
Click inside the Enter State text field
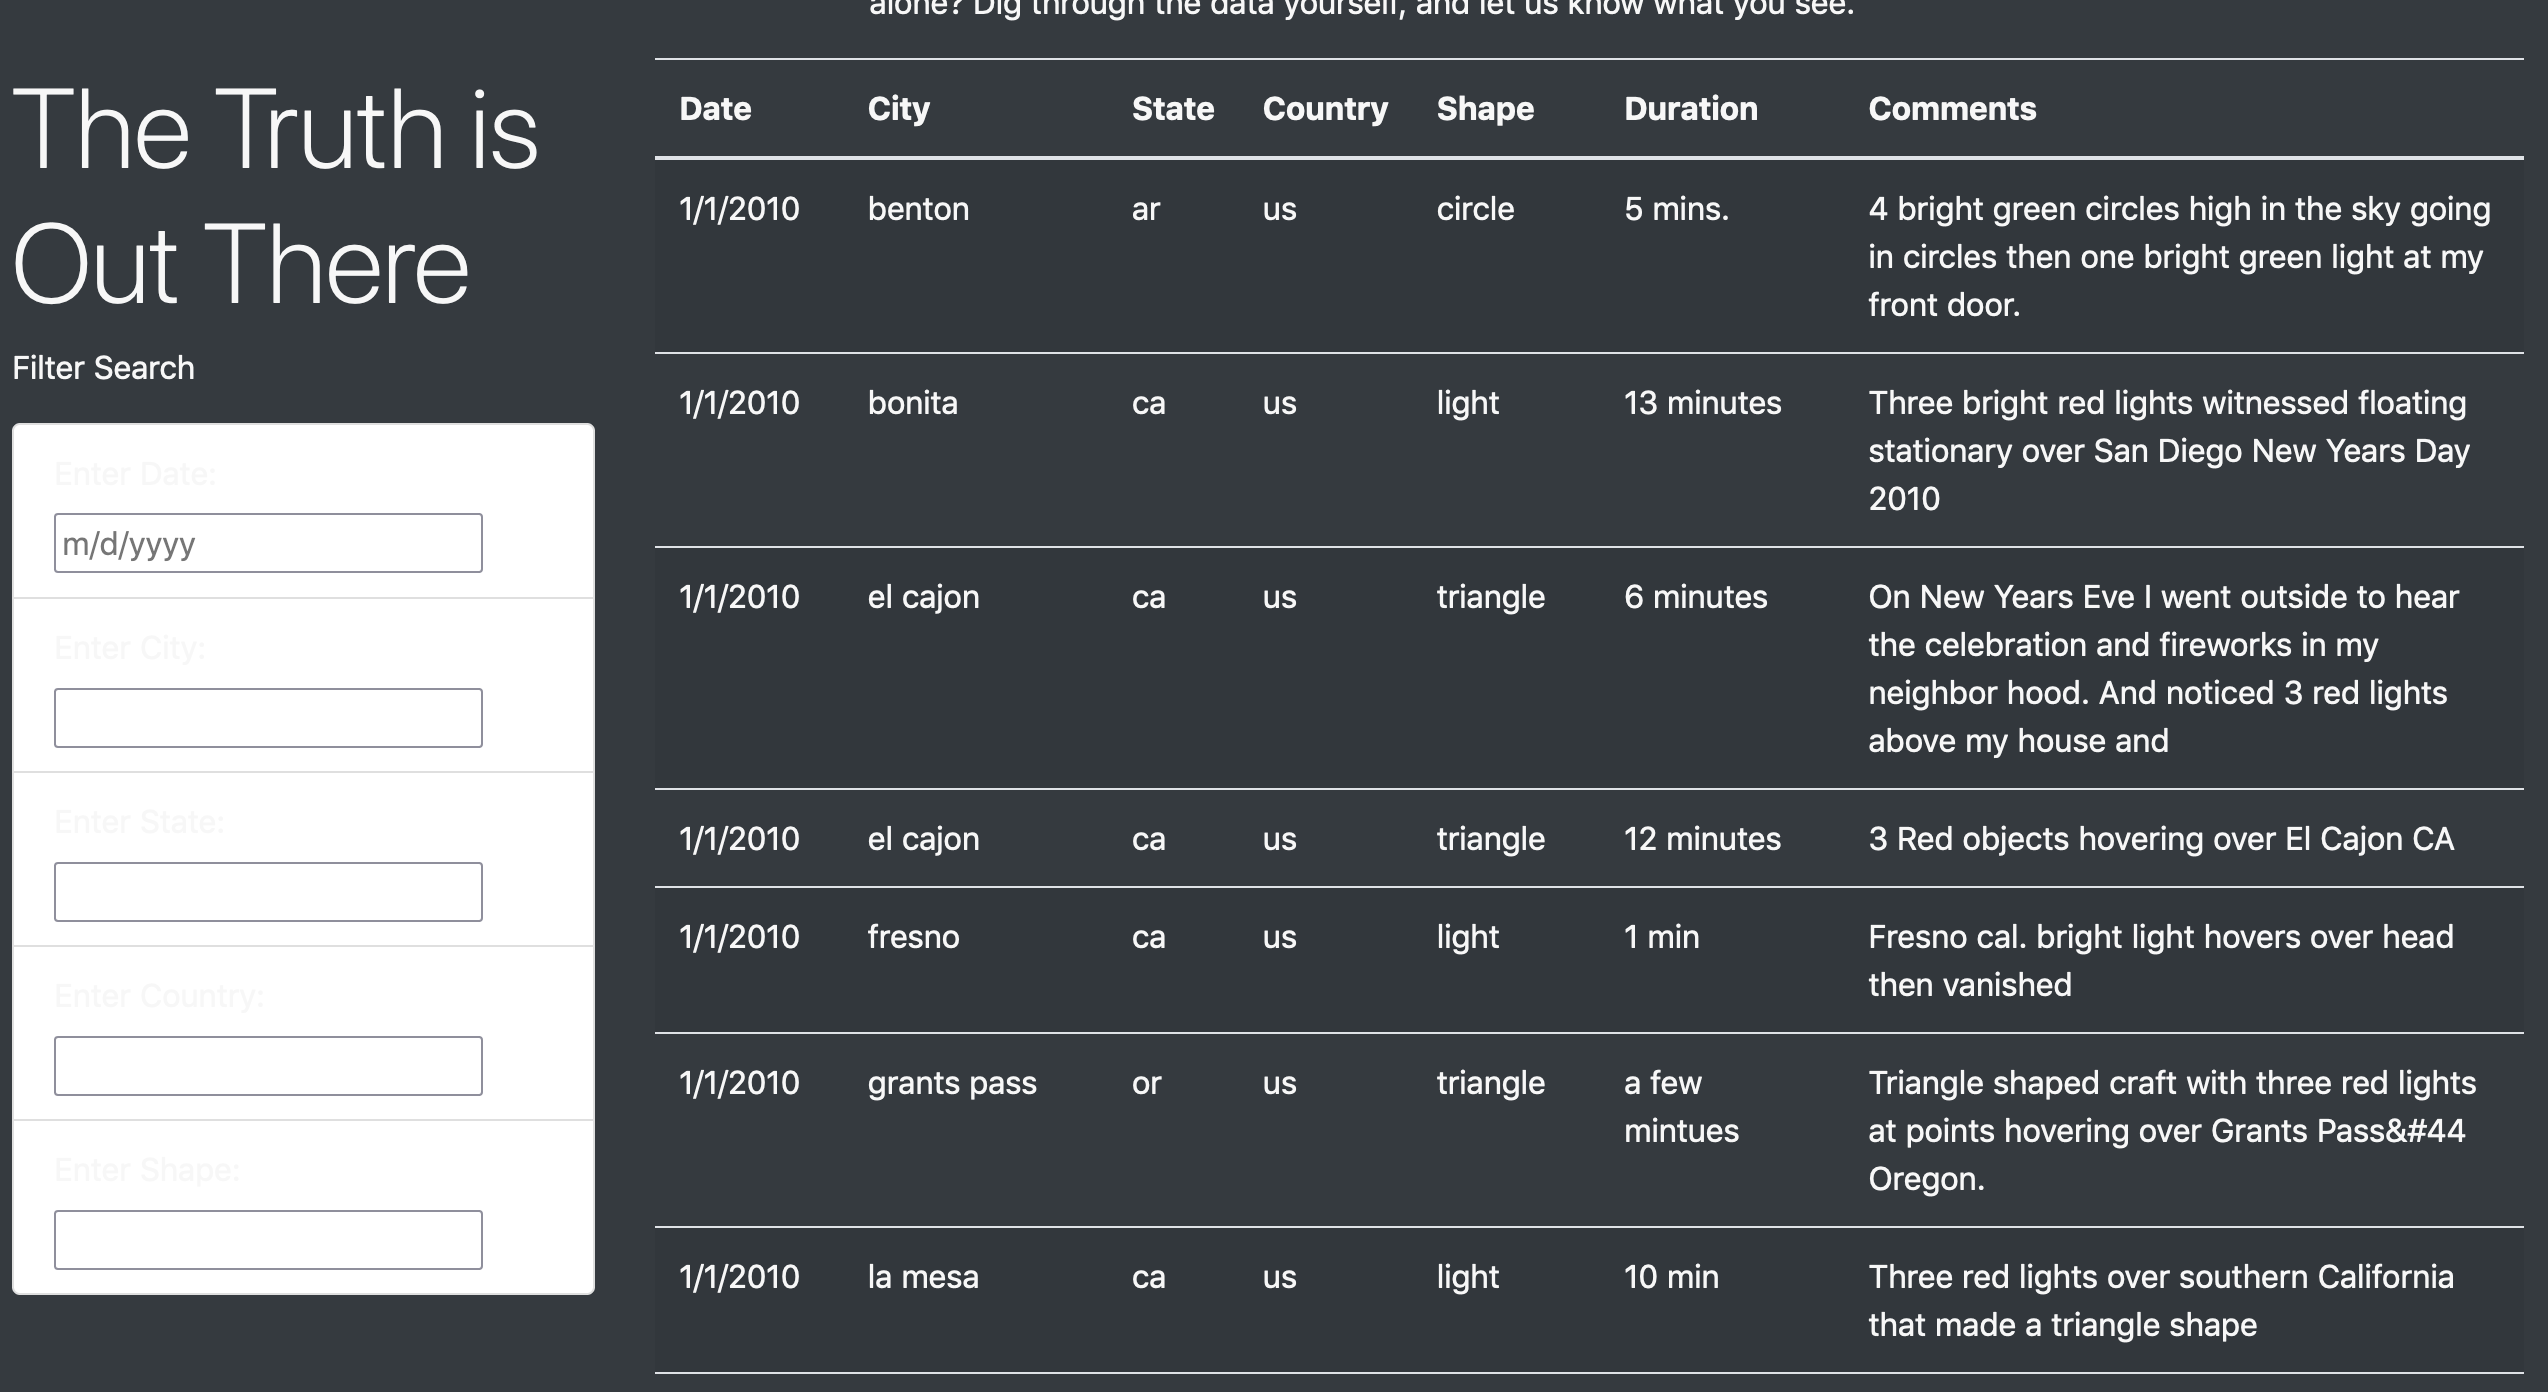266,890
